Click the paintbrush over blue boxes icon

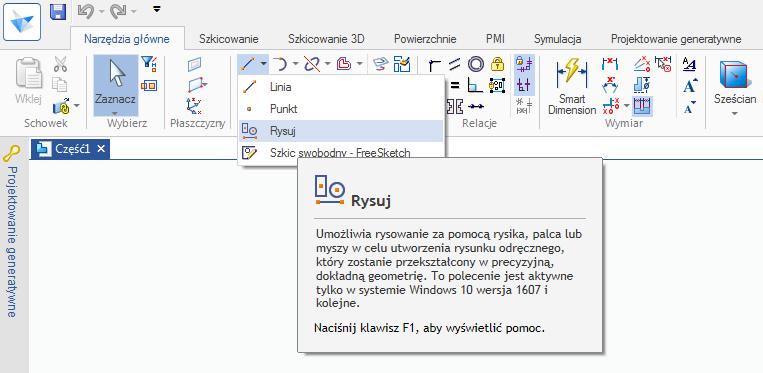click(x=402, y=64)
